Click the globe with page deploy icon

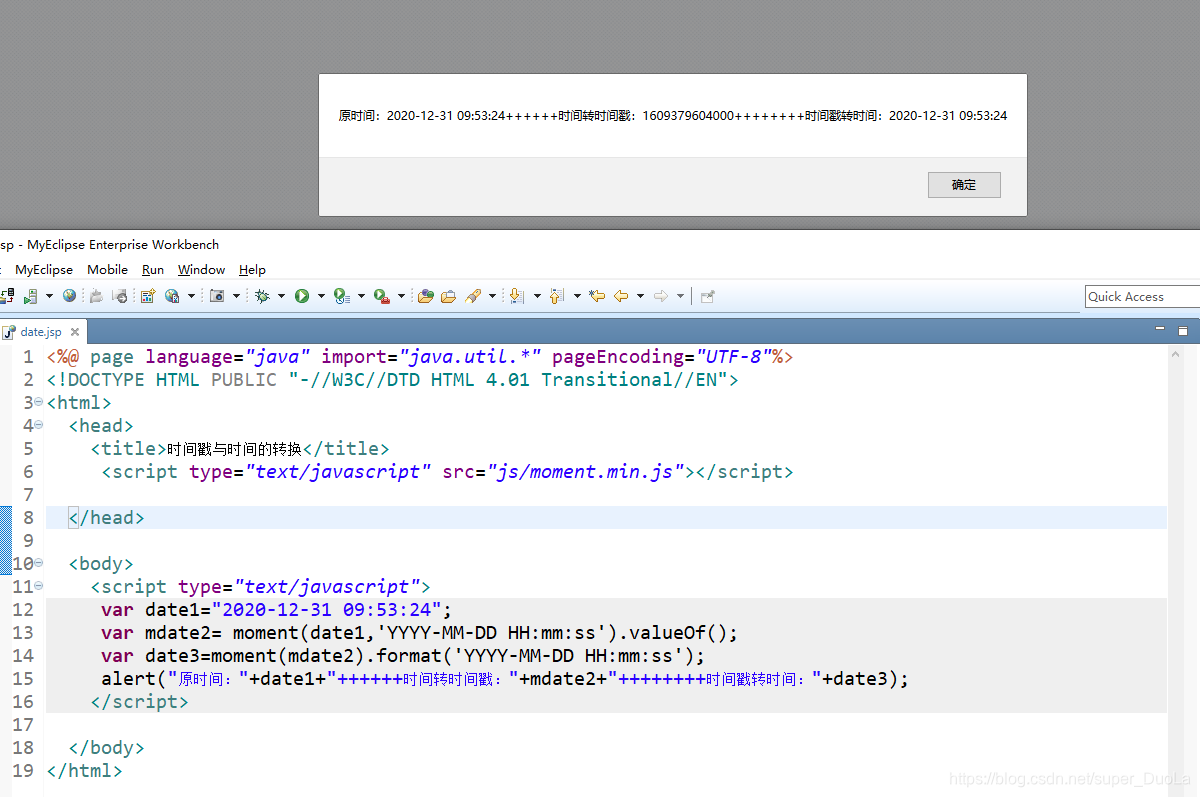[172, 296]
